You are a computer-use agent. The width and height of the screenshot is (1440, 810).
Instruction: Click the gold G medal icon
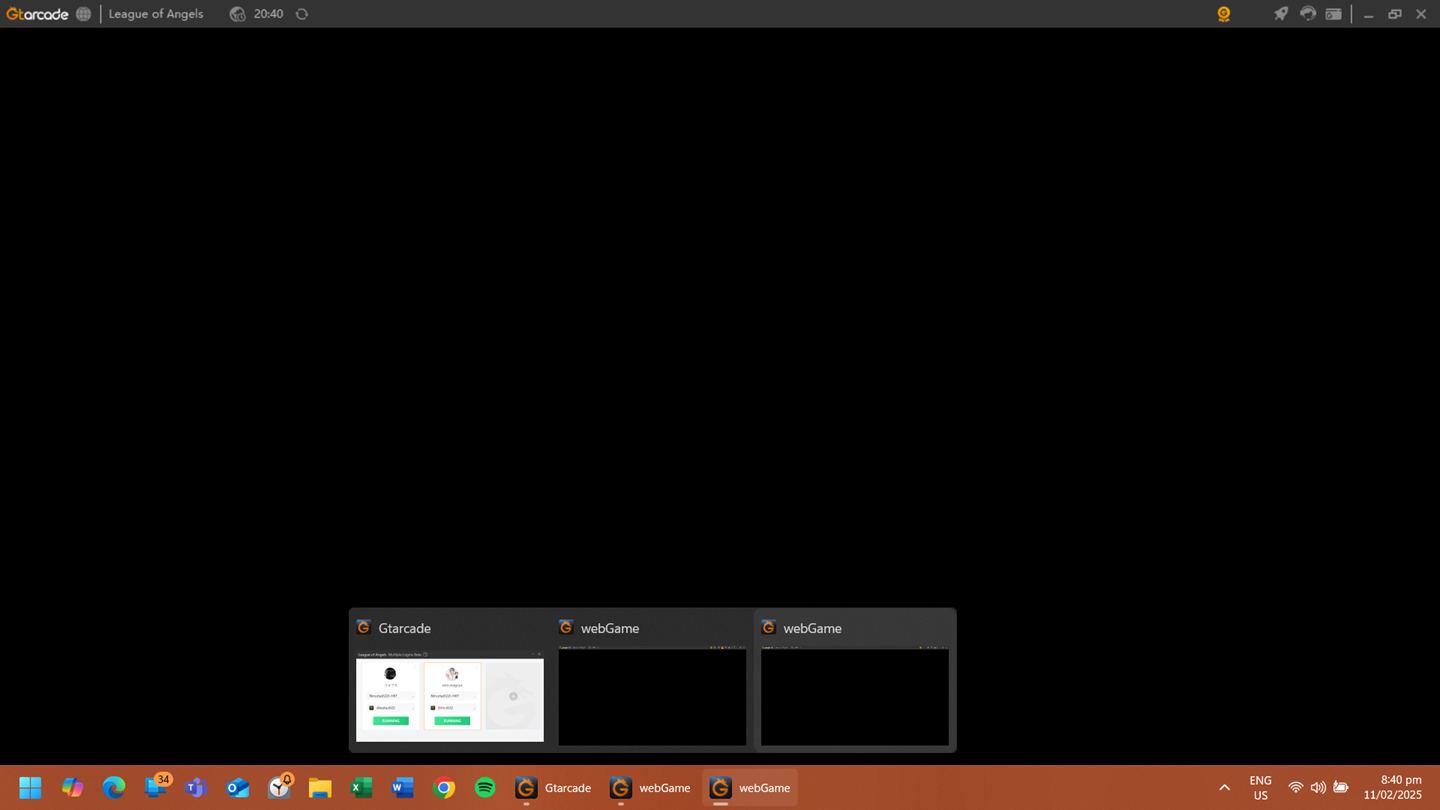(x=1223, y=14)
